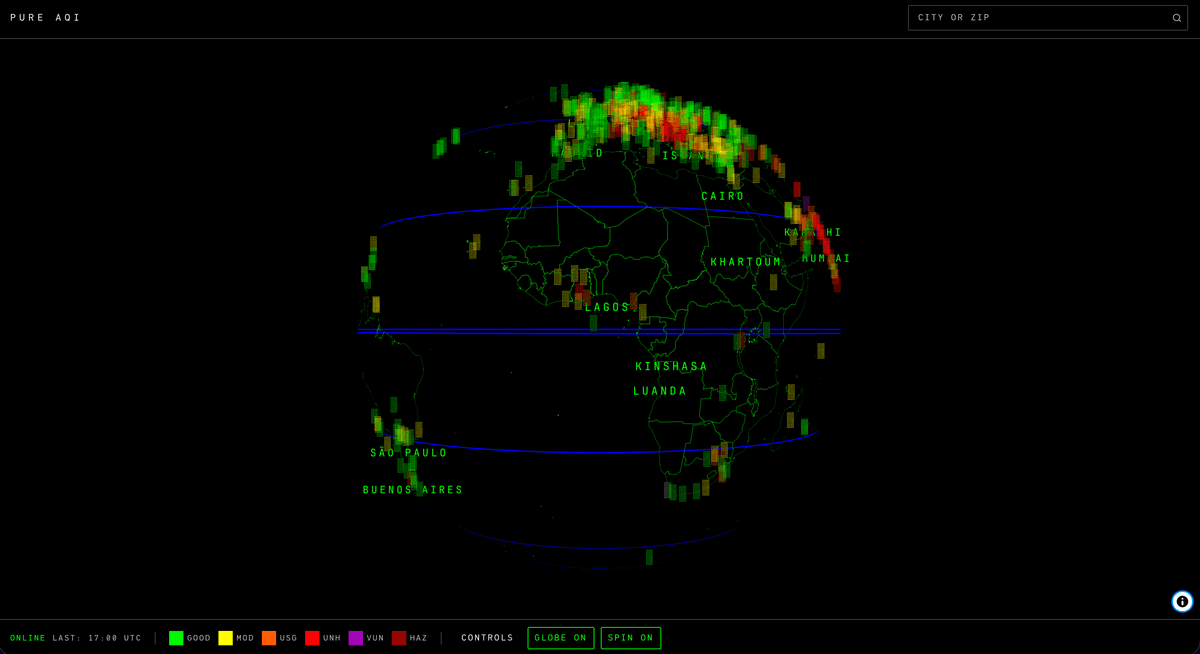
Task: Select the Sao Paulo city label
Action: [x=409, y=454]
